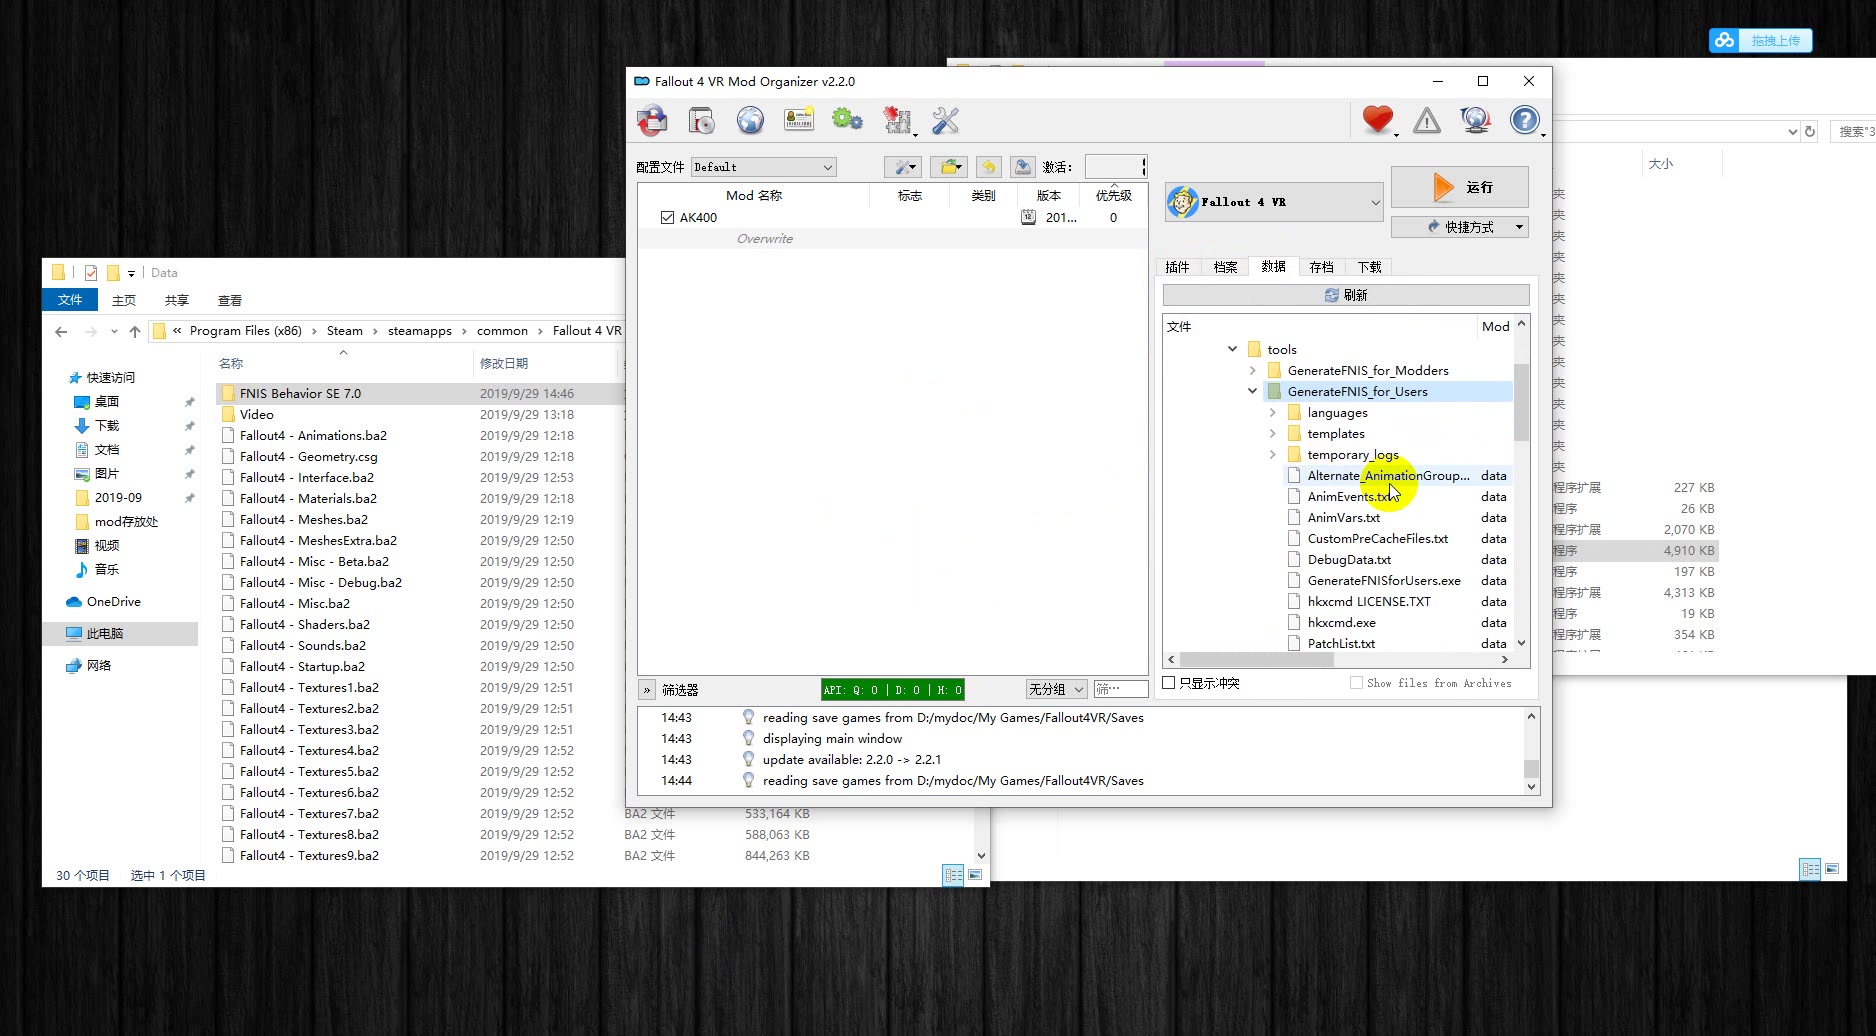This screenshot has height=1036, width=1876.
Task: Open the Default profile dropdown
Action: (x=764, y=167)
